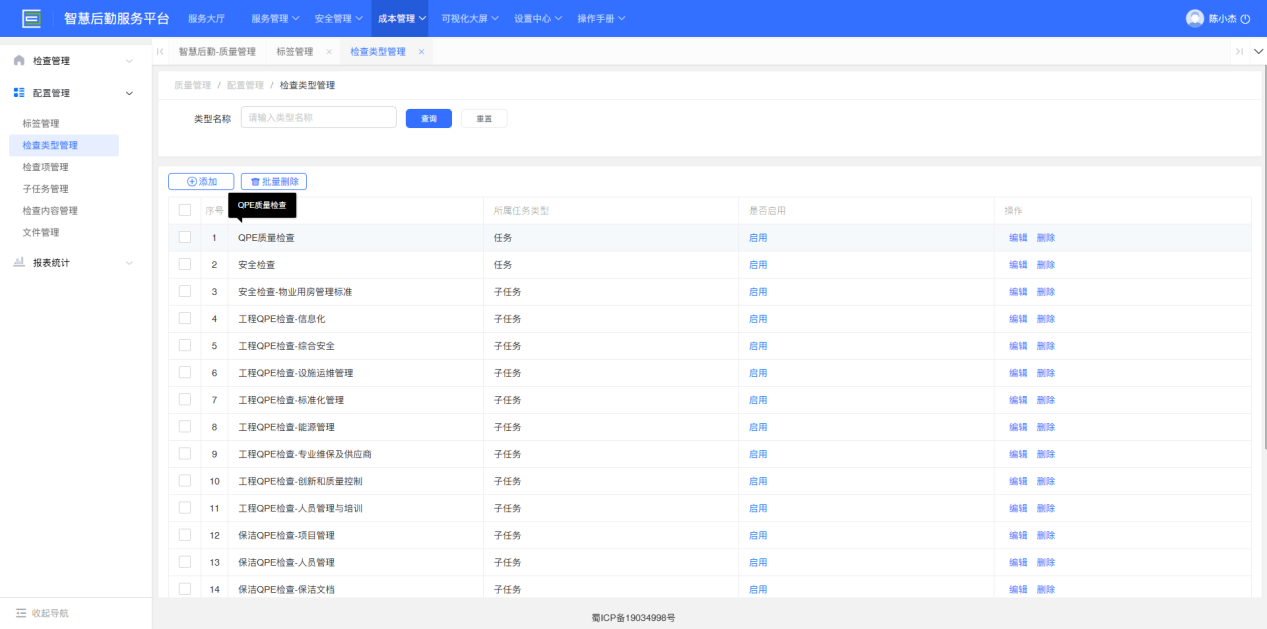The height and width of the screenshot is (629, 1267).
Task: Click the 检查管理 home icon in sidebar
Action: pos(19,61)
